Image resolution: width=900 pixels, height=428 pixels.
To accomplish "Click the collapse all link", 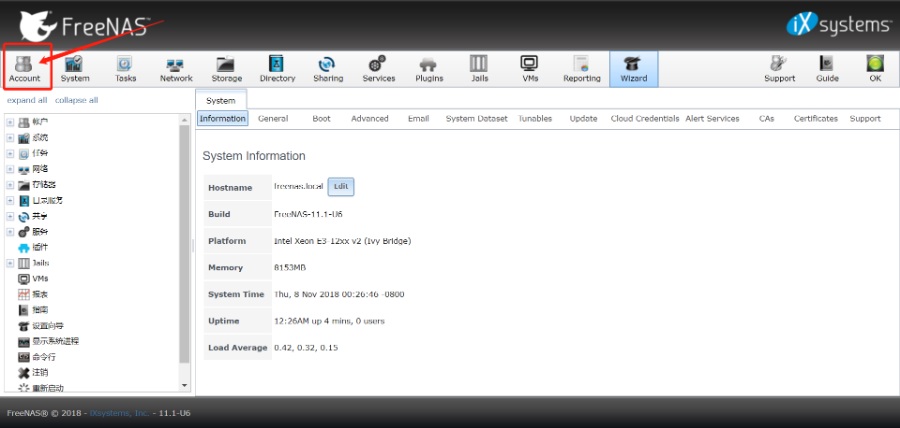I will tap(76, 100).
